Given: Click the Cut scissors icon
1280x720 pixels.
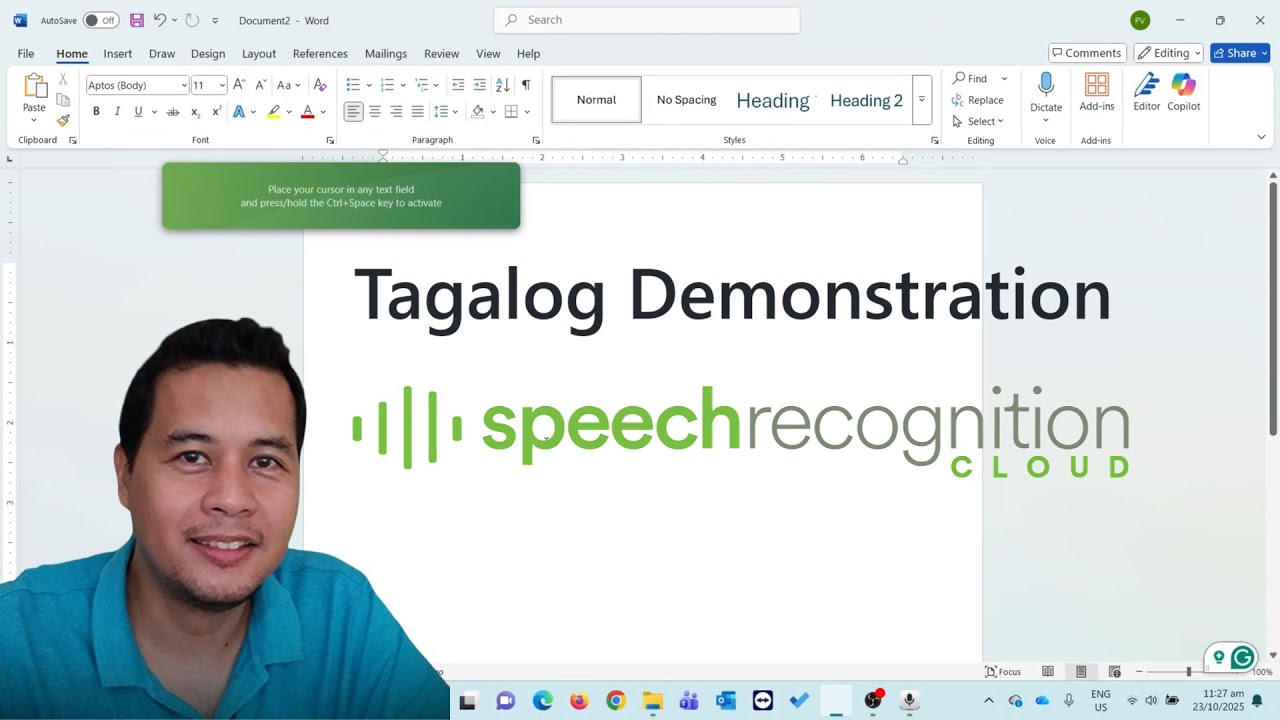Looking at the screenshot, I should 63,79.
